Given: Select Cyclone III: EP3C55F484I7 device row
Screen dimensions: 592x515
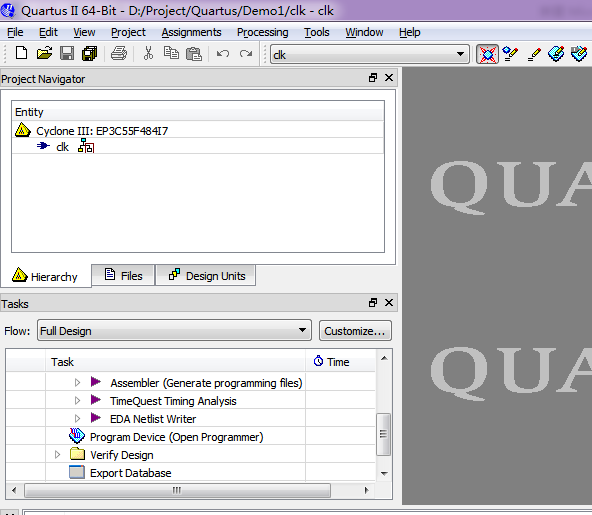Looking at the screenshot, I should (x=198, y=131).
